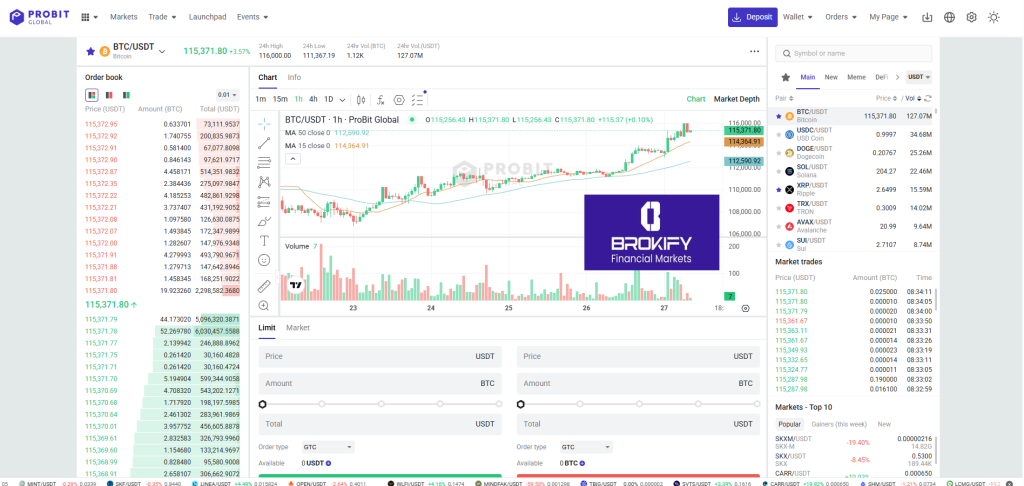Expand the BTC/USDT pair selector chevron
The image size is (1024, 486).
[162, 51]
